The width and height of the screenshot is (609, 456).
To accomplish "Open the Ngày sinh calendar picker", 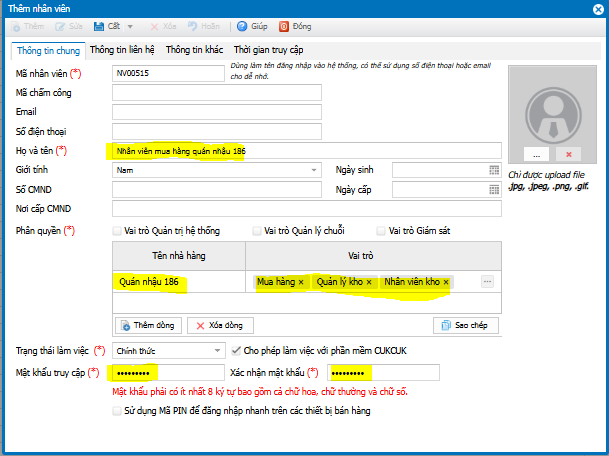I will point(494,170).
